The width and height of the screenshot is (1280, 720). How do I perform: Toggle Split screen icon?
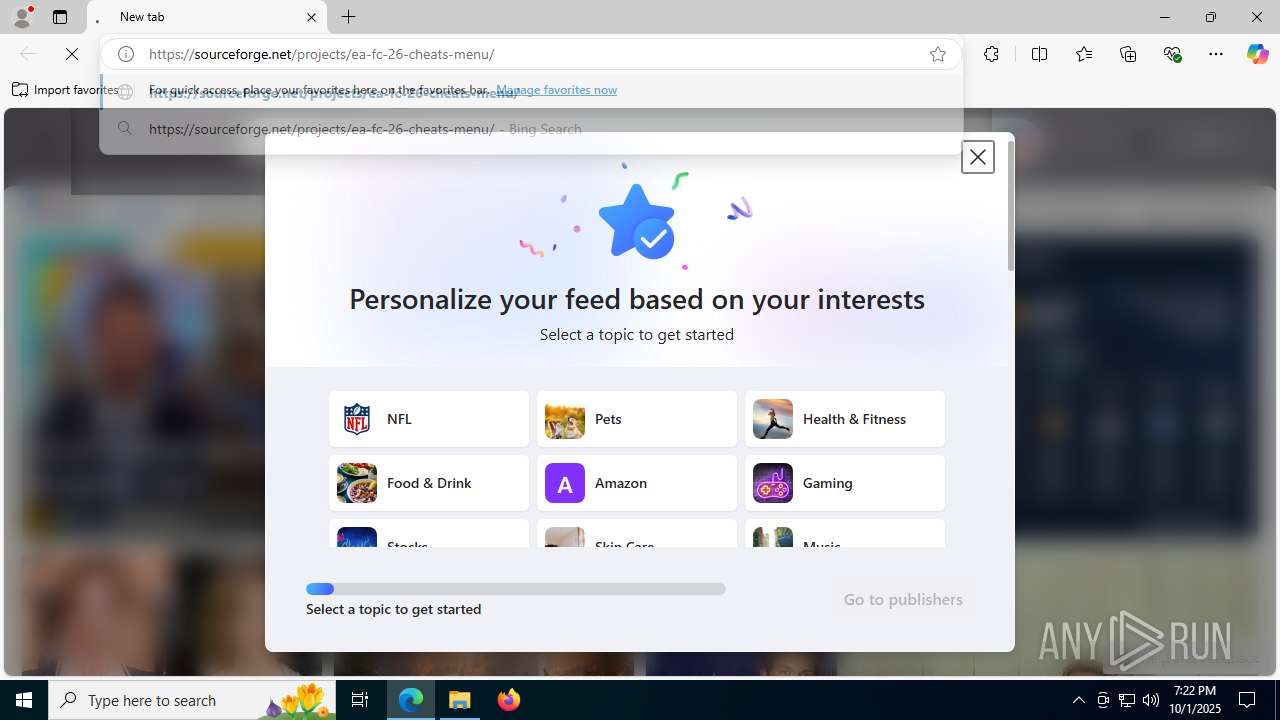click(x=1039, y=54)
